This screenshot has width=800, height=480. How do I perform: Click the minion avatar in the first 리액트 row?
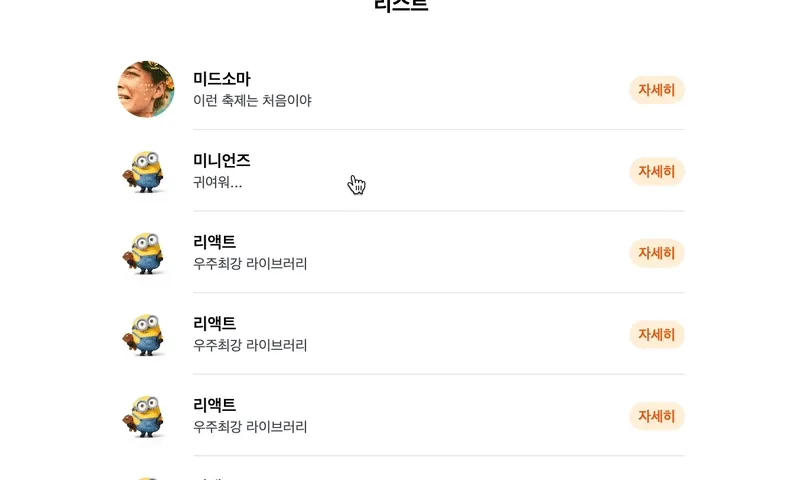(x=146, y=252)
